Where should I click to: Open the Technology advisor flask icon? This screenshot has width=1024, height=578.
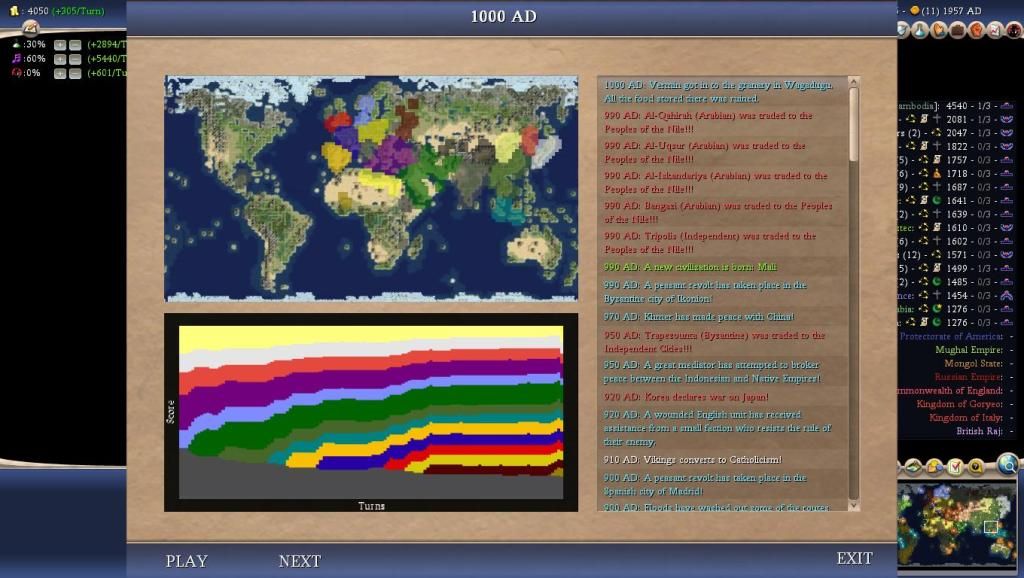click(x=920, y=29)
